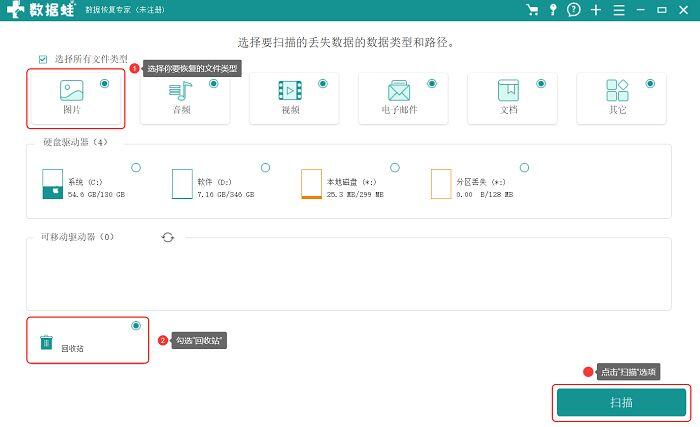Viewport: 700px width, 427px height.
Task: Click the key registration icon
Action: click(x=553, y=10)
